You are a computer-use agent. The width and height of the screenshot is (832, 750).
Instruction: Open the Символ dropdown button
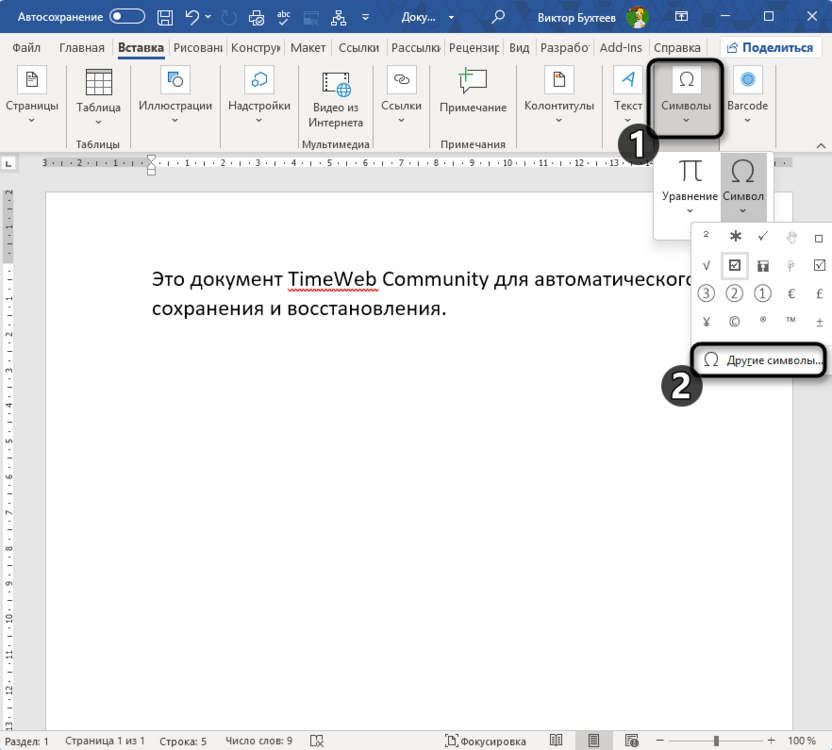743,187
